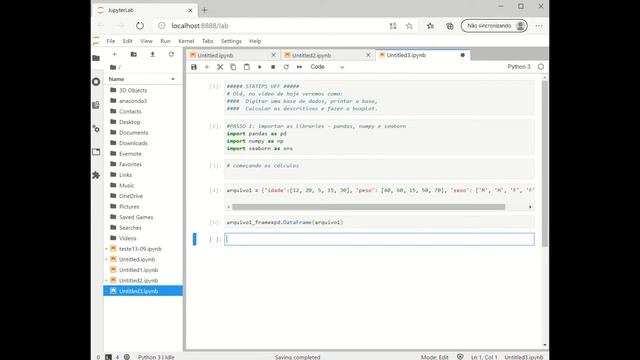Create a new folder icon in file browser
The width and height of the screenshot is (640, 360).
133,54
